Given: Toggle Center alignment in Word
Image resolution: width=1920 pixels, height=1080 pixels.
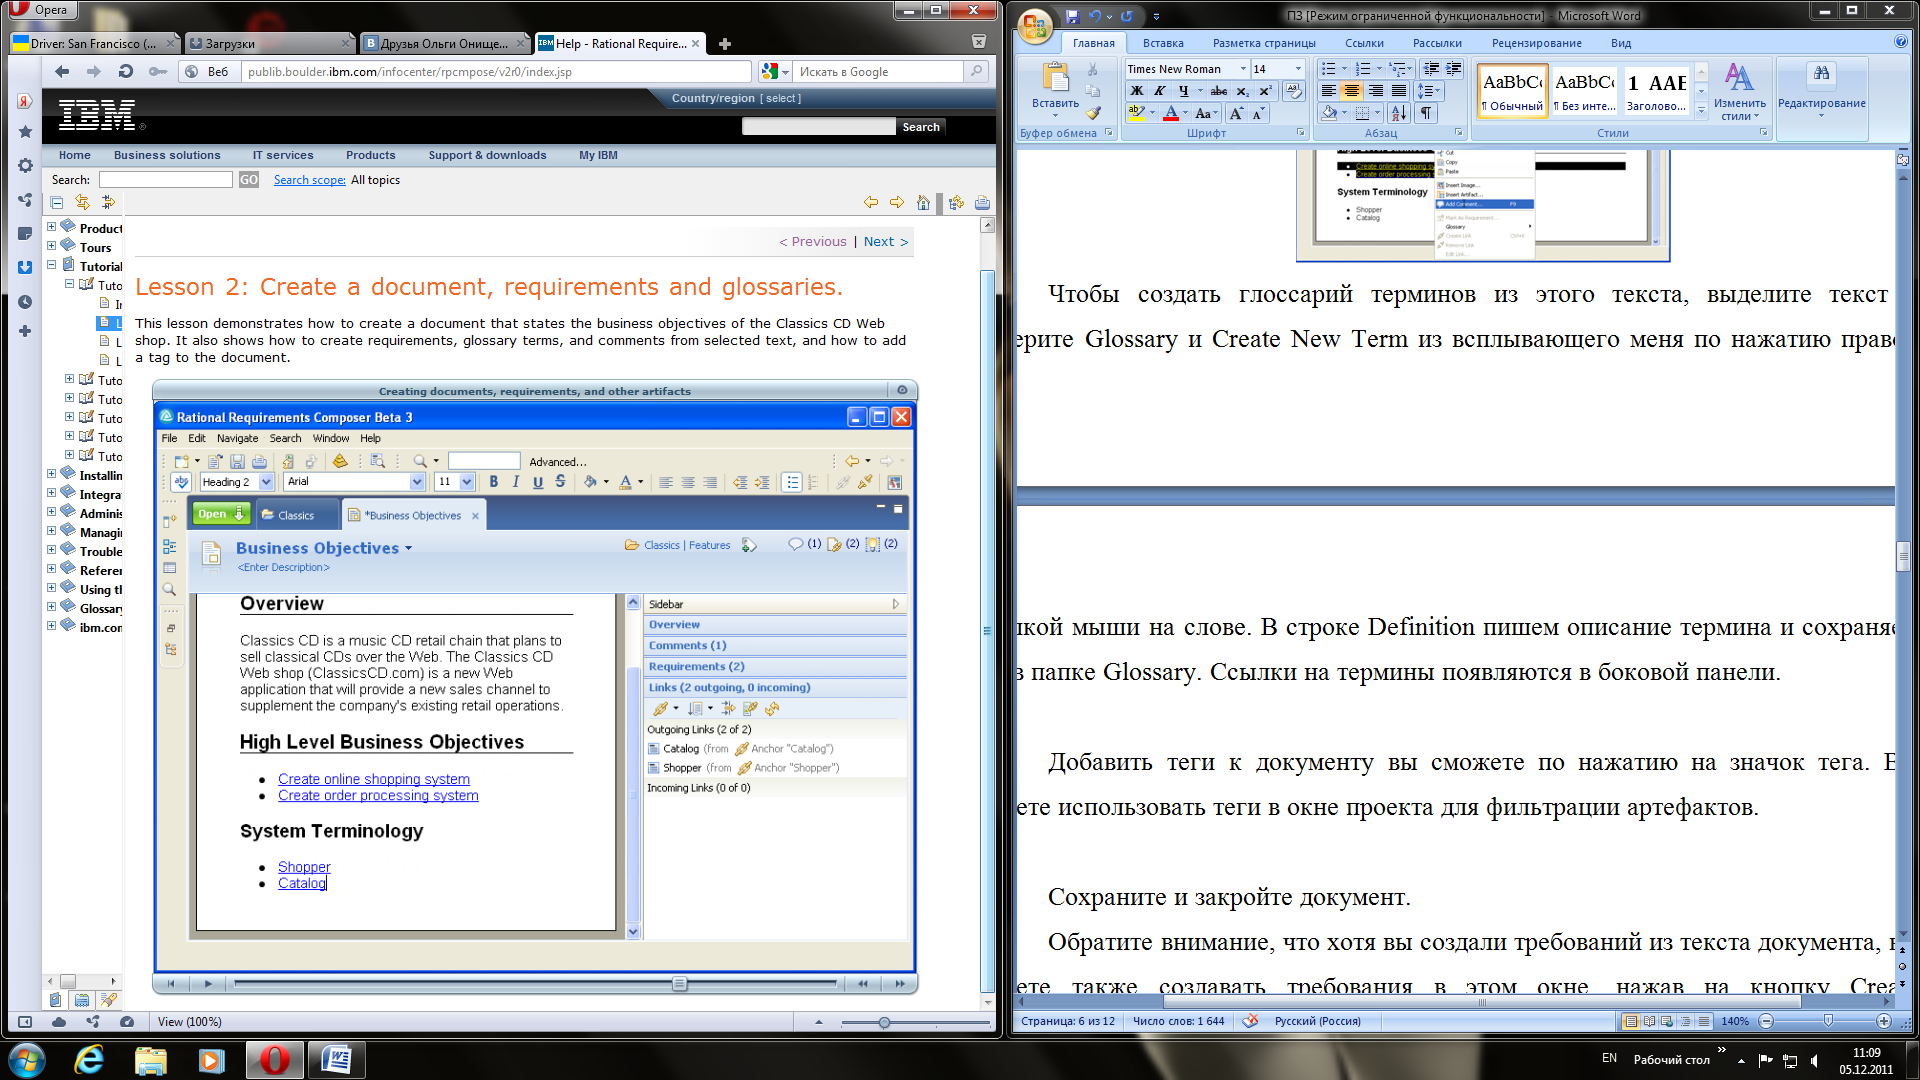Looking at the screenshot, I should (1351, 90).
